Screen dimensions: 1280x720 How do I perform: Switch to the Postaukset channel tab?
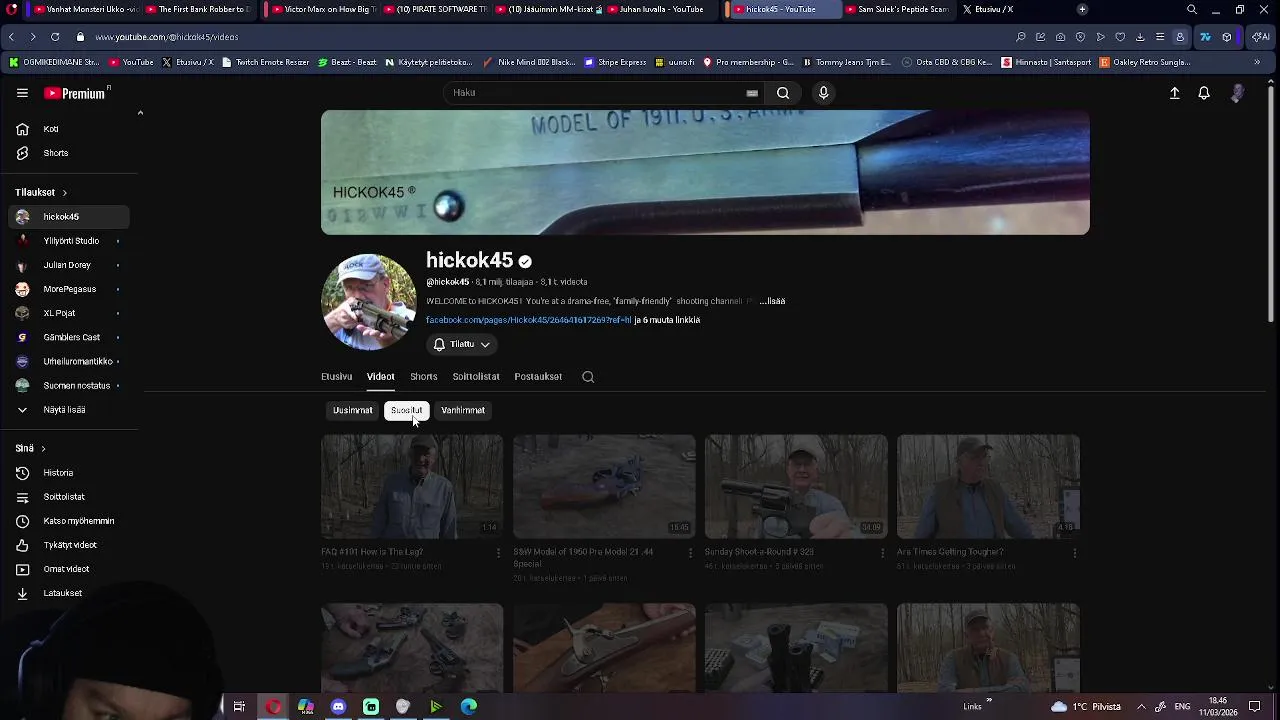[x=538, y=377]
